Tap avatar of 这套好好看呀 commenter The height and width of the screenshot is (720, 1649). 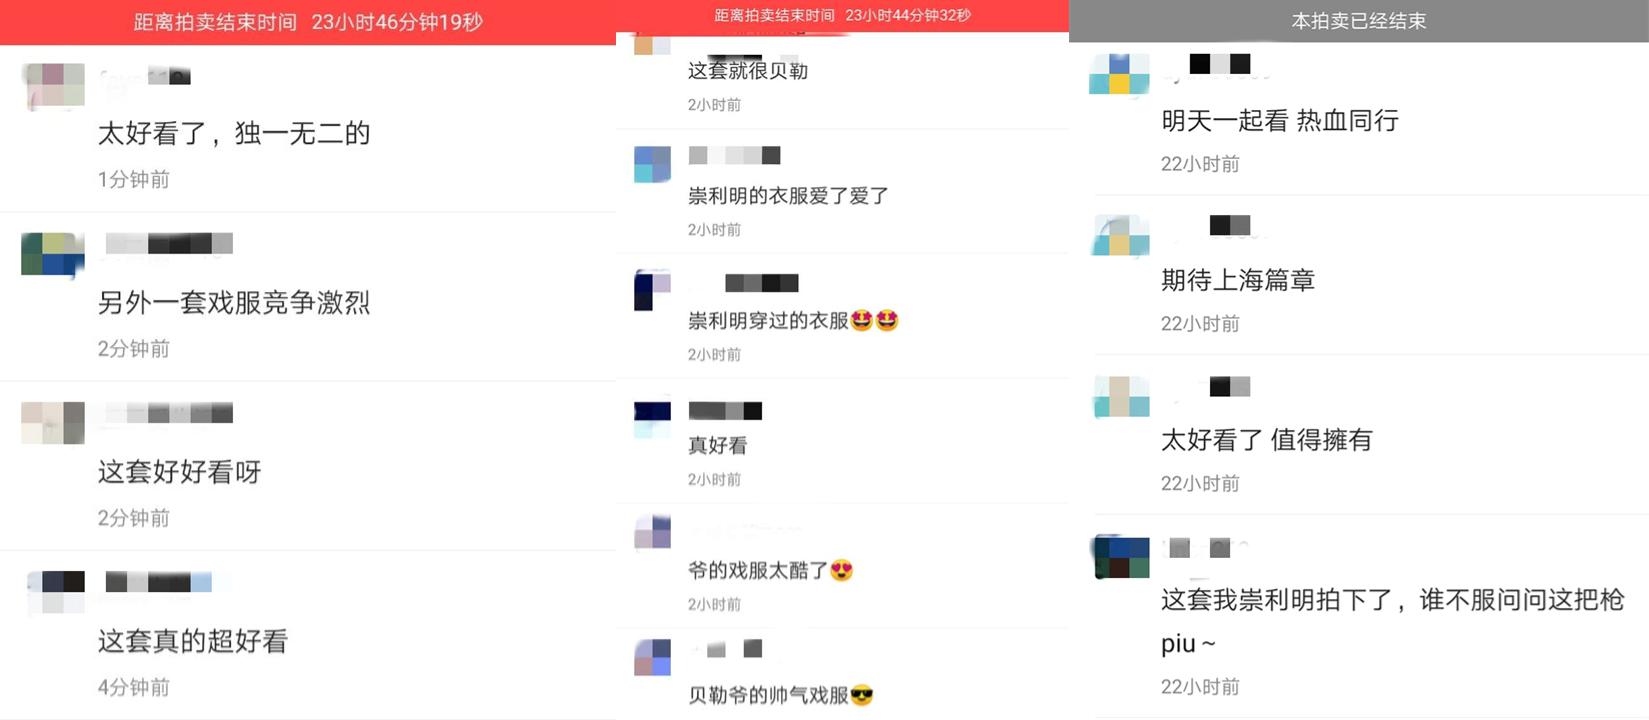[x=53, y=423]
